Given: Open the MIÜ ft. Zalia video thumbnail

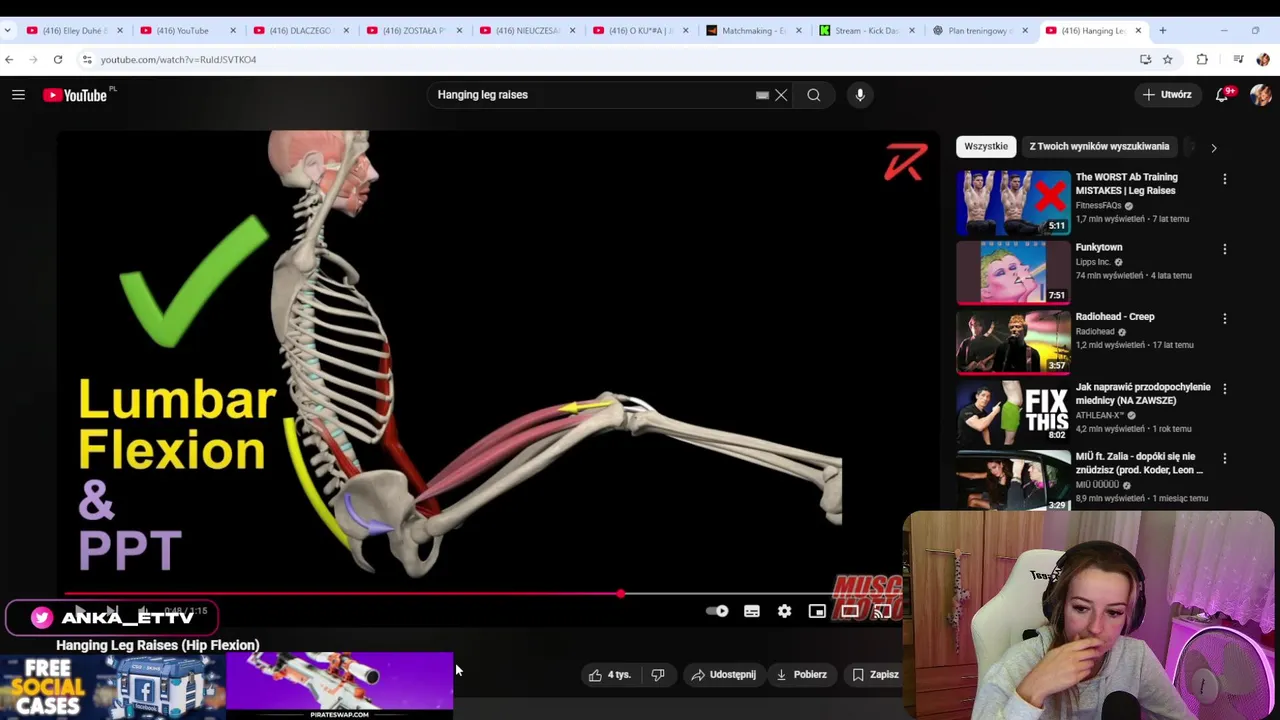Looking at the screenshot, I should [x=1013, y=481].
